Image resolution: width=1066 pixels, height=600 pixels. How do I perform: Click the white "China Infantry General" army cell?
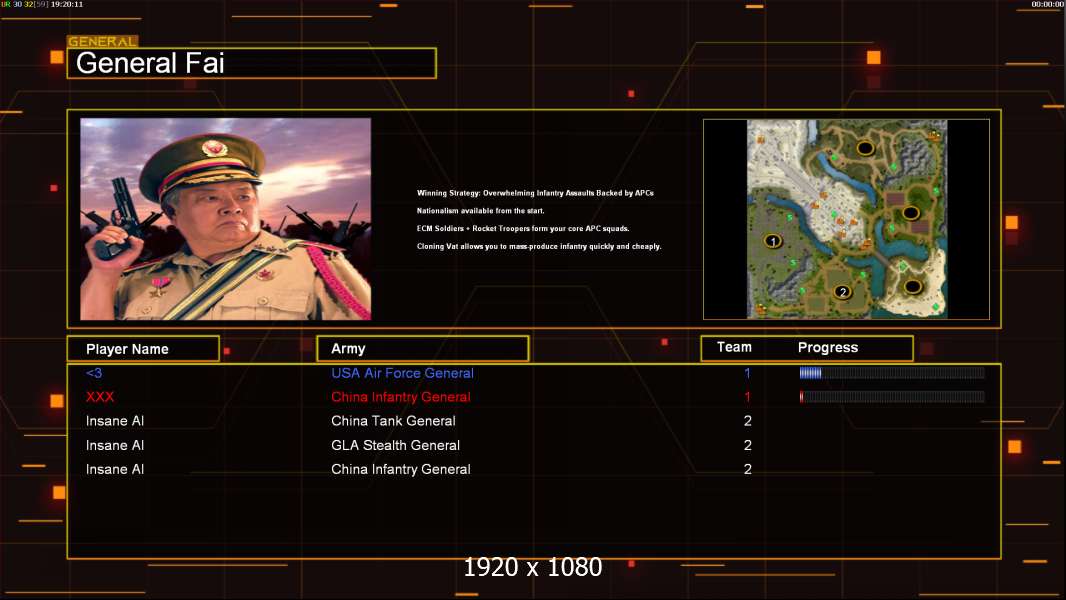[401, 469]
